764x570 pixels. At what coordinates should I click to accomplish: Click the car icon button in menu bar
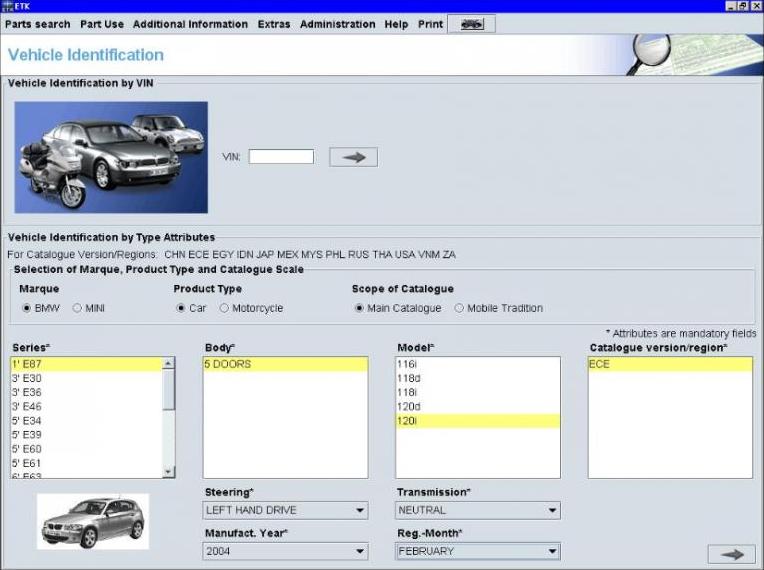click(471, 24)
